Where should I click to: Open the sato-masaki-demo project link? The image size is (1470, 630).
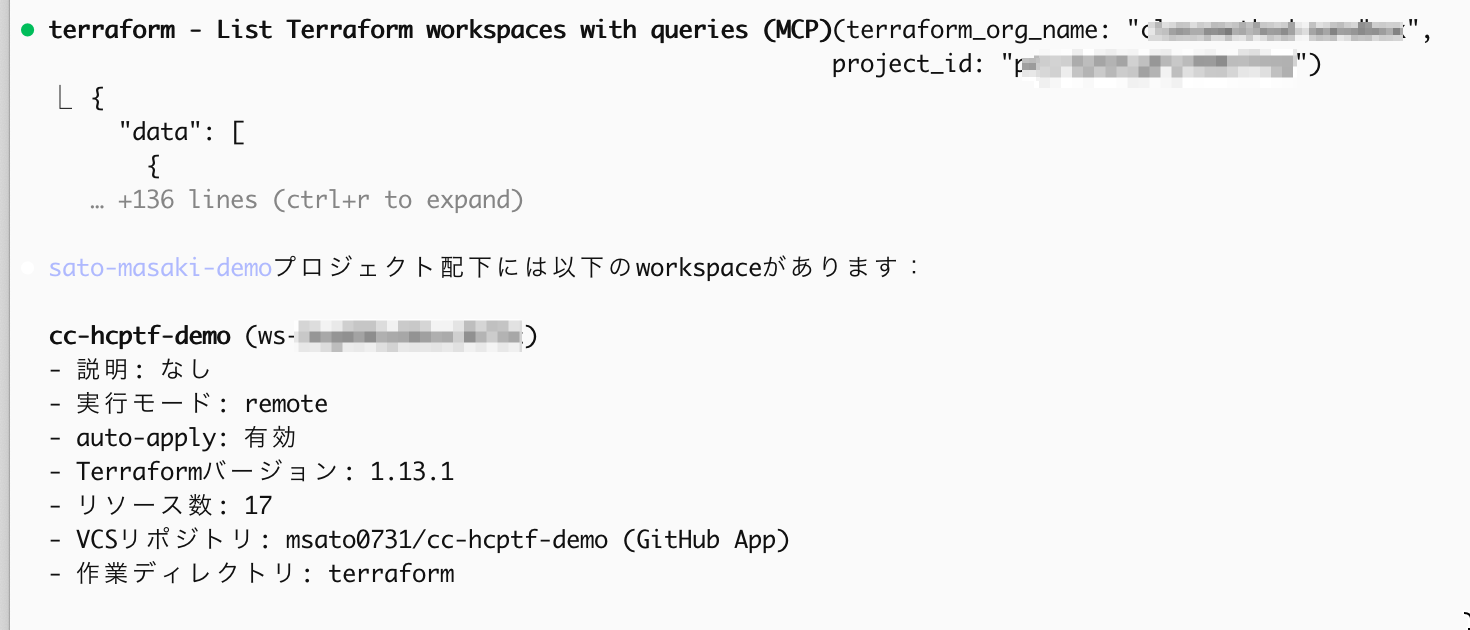pos(160,268)
